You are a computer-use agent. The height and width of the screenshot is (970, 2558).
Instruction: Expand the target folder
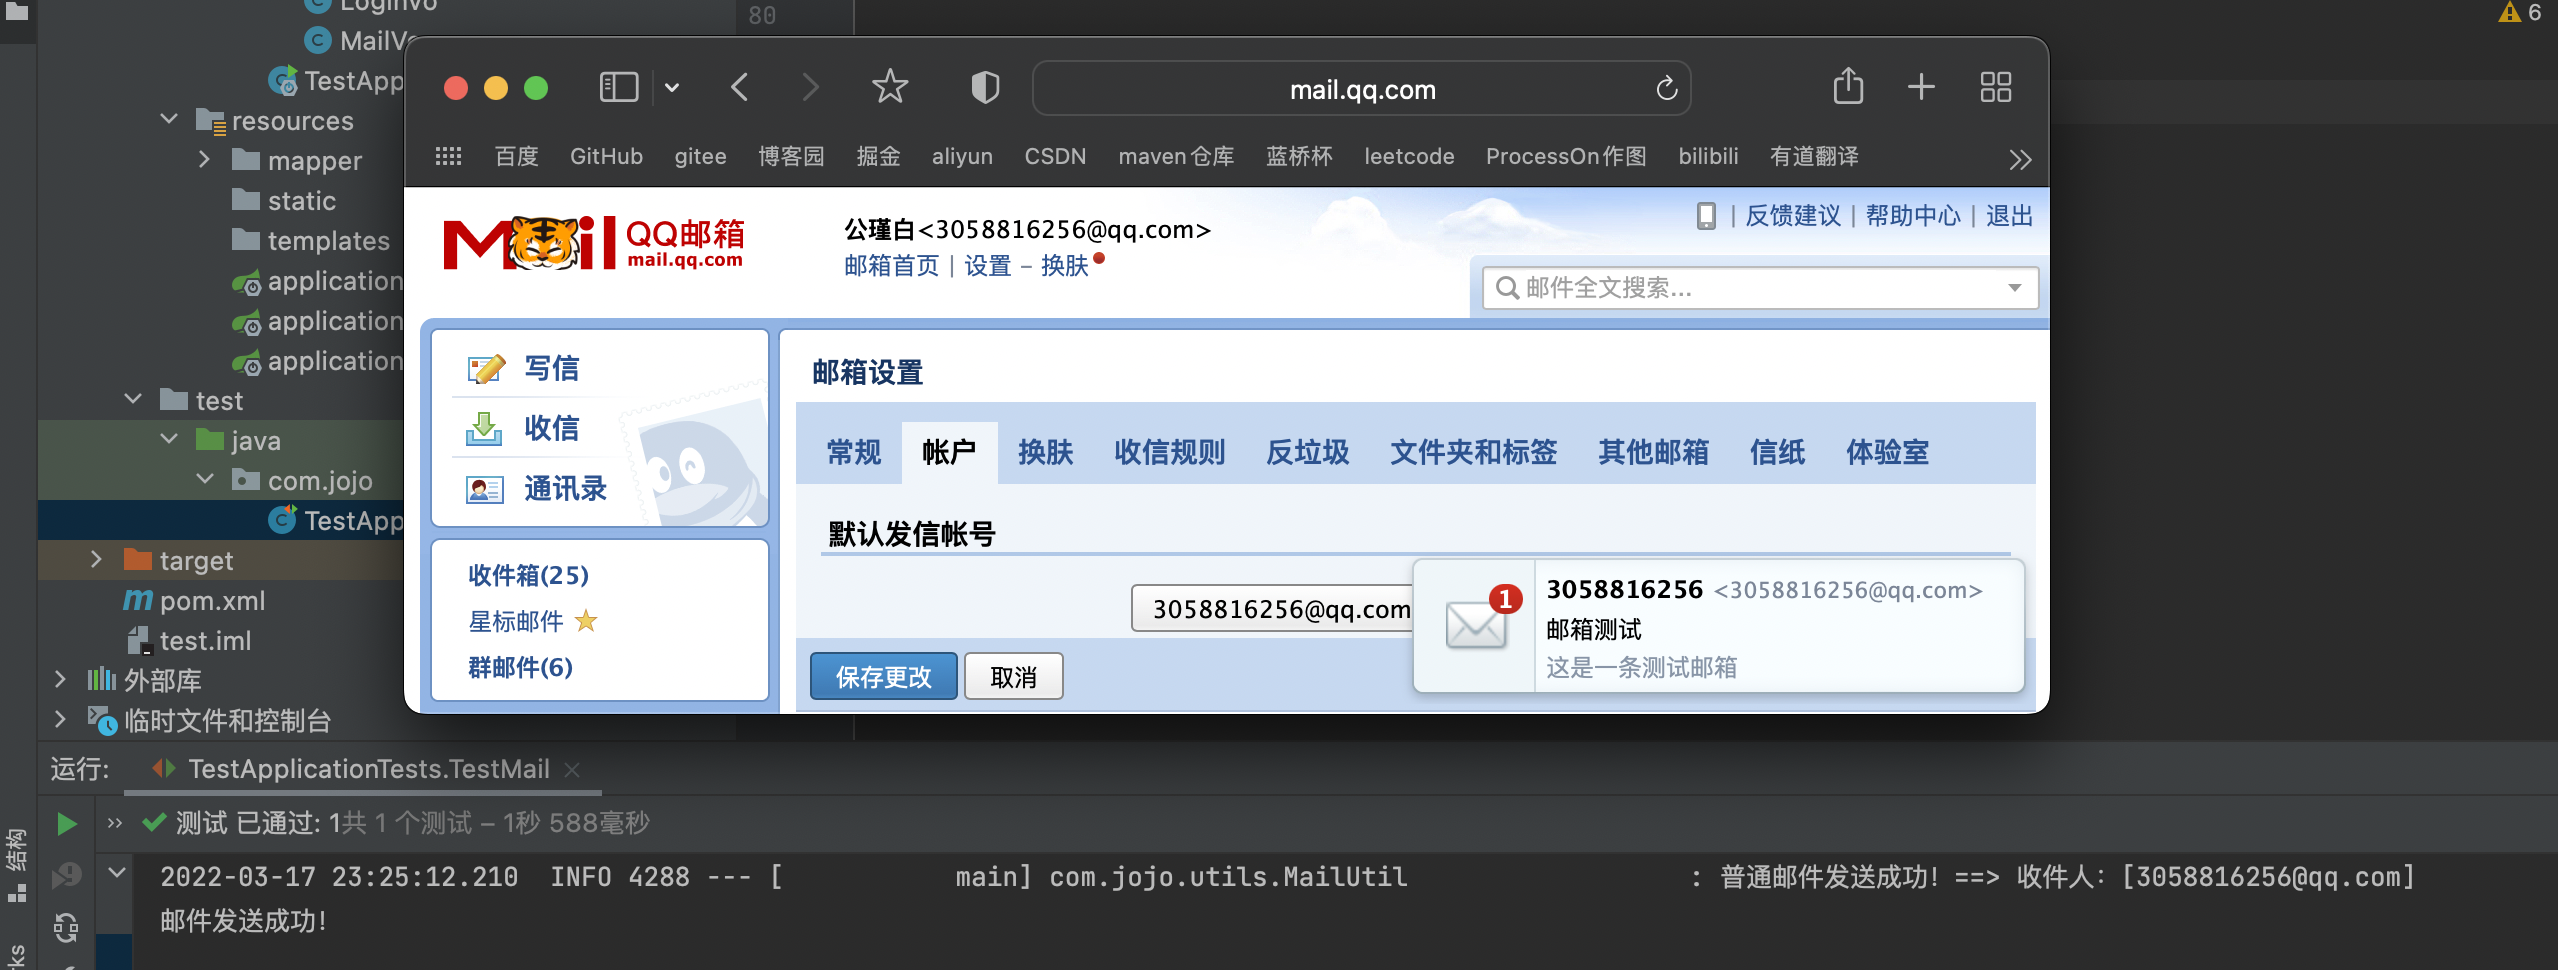[96, 560]
